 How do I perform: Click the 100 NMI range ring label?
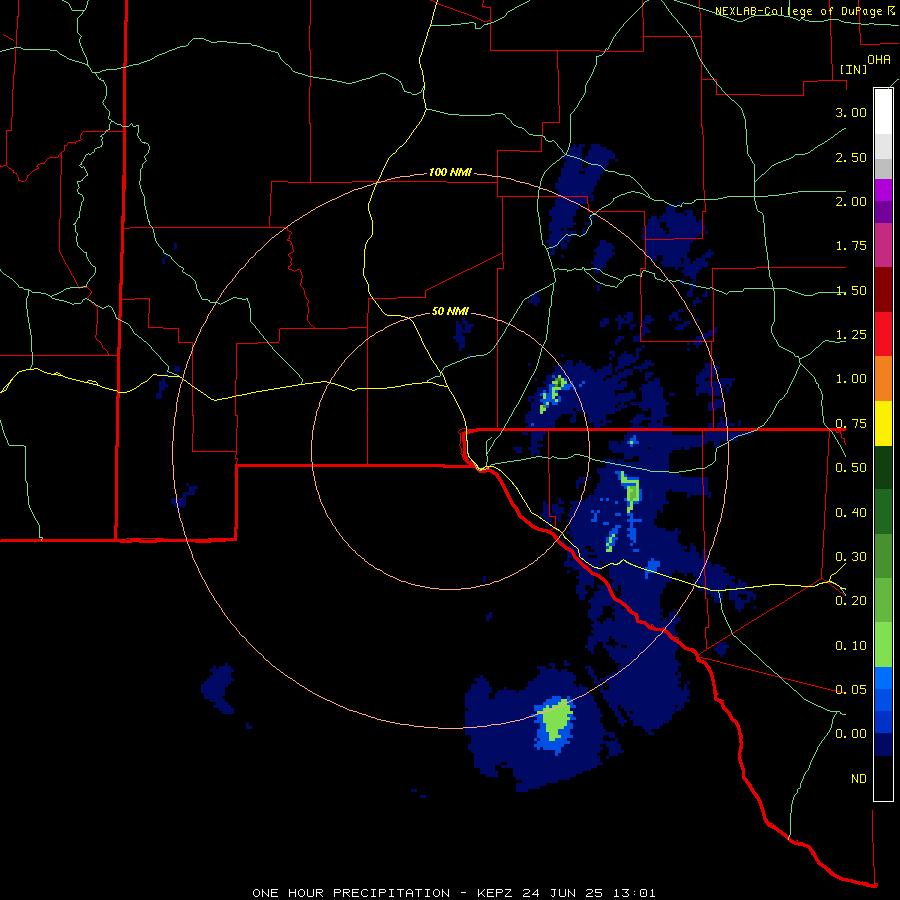[450, 172]
